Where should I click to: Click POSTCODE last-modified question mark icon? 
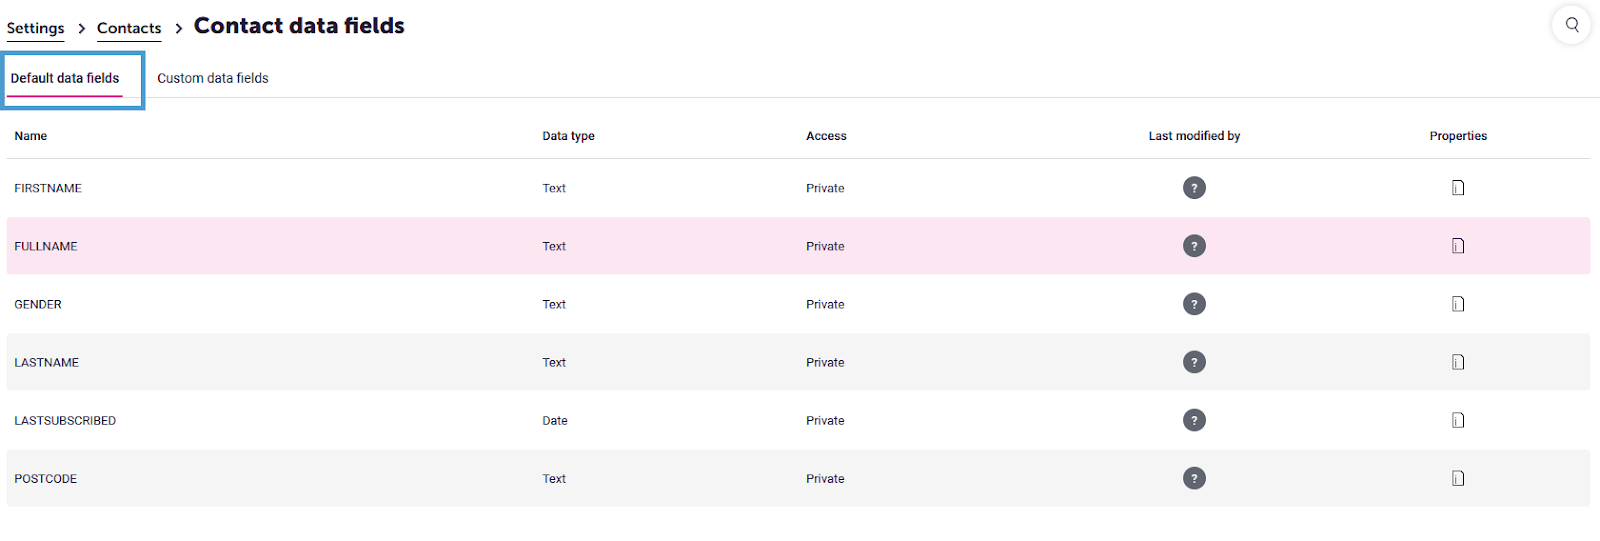(1194, 478)
